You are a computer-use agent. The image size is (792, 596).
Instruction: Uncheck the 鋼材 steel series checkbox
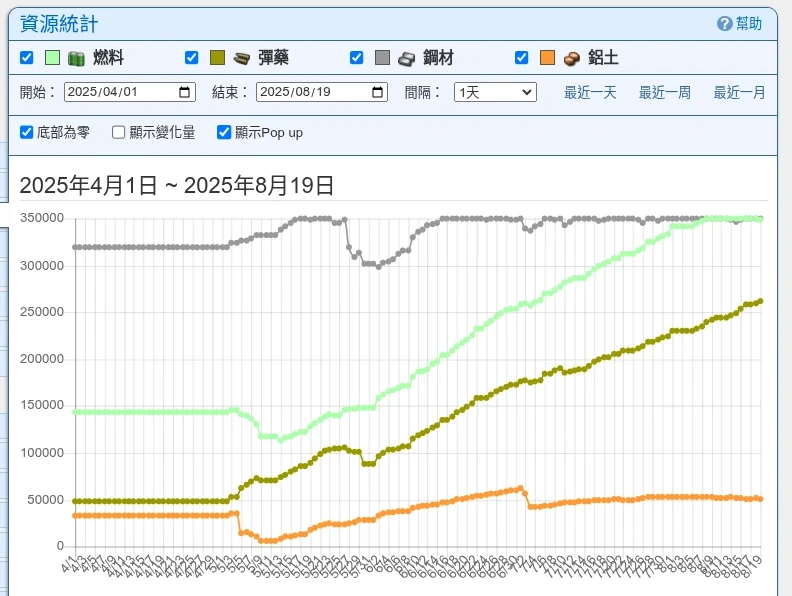(x=357, y=58)
